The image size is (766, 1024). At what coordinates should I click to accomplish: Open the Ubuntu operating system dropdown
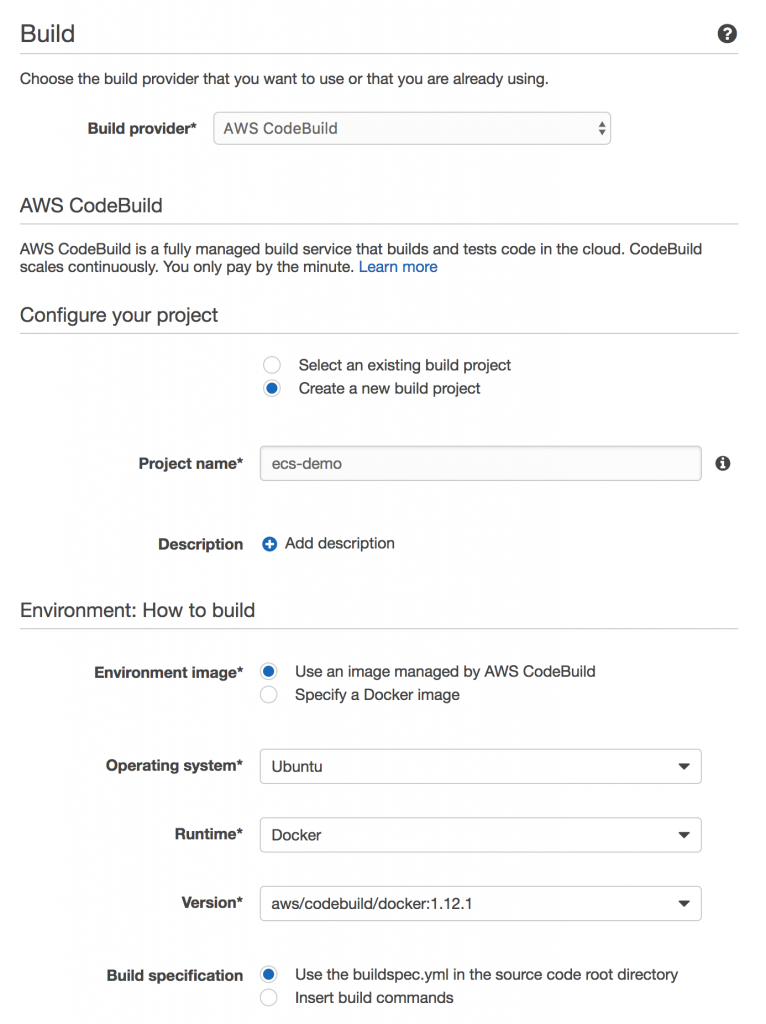click(x=481, y=767)
